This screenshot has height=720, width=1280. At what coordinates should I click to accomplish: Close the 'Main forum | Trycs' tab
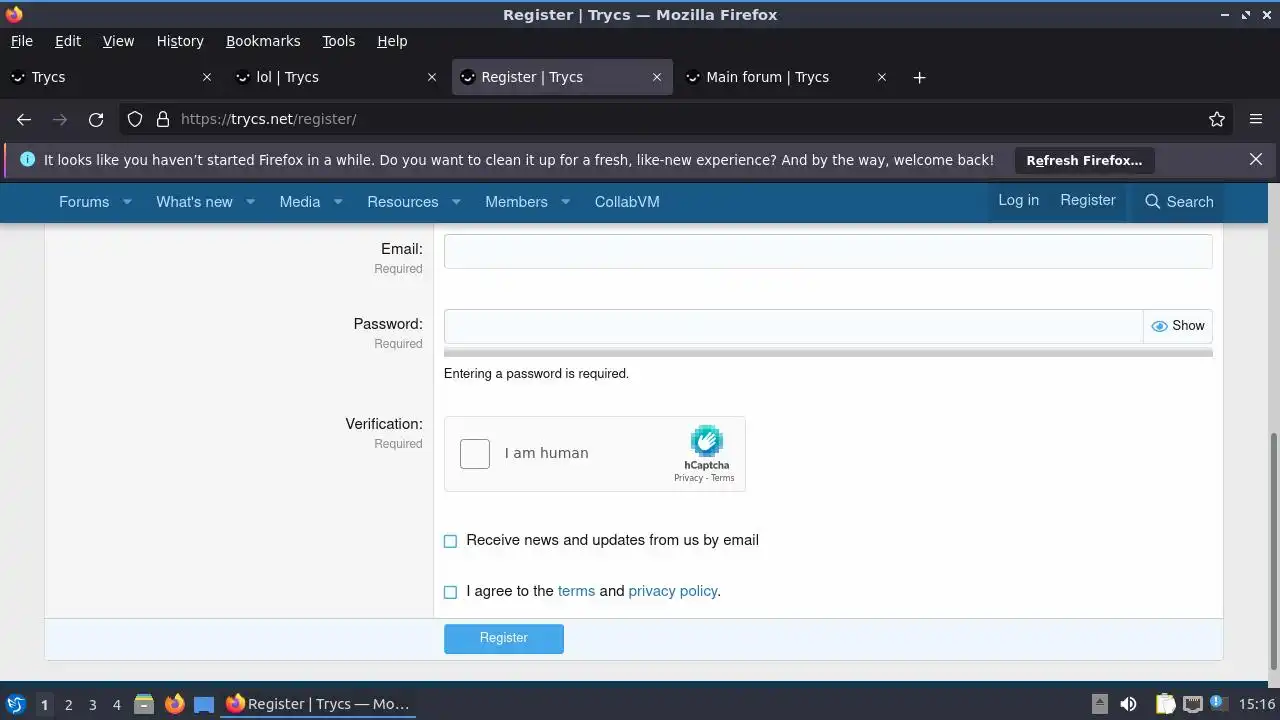(882, 77)
